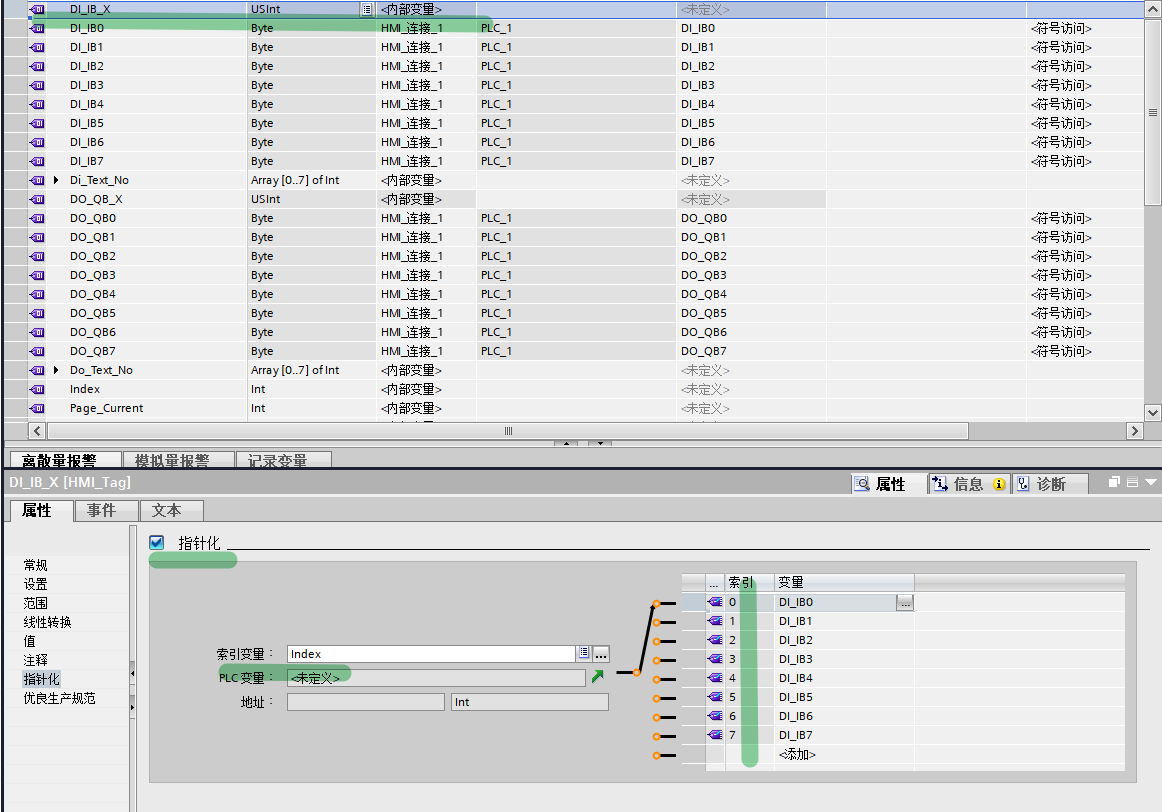Viewport: 1162px width, 812px height.
Task: Click the vertical scrollbar thumb of the tag table
Action: tap(1152, 113)
